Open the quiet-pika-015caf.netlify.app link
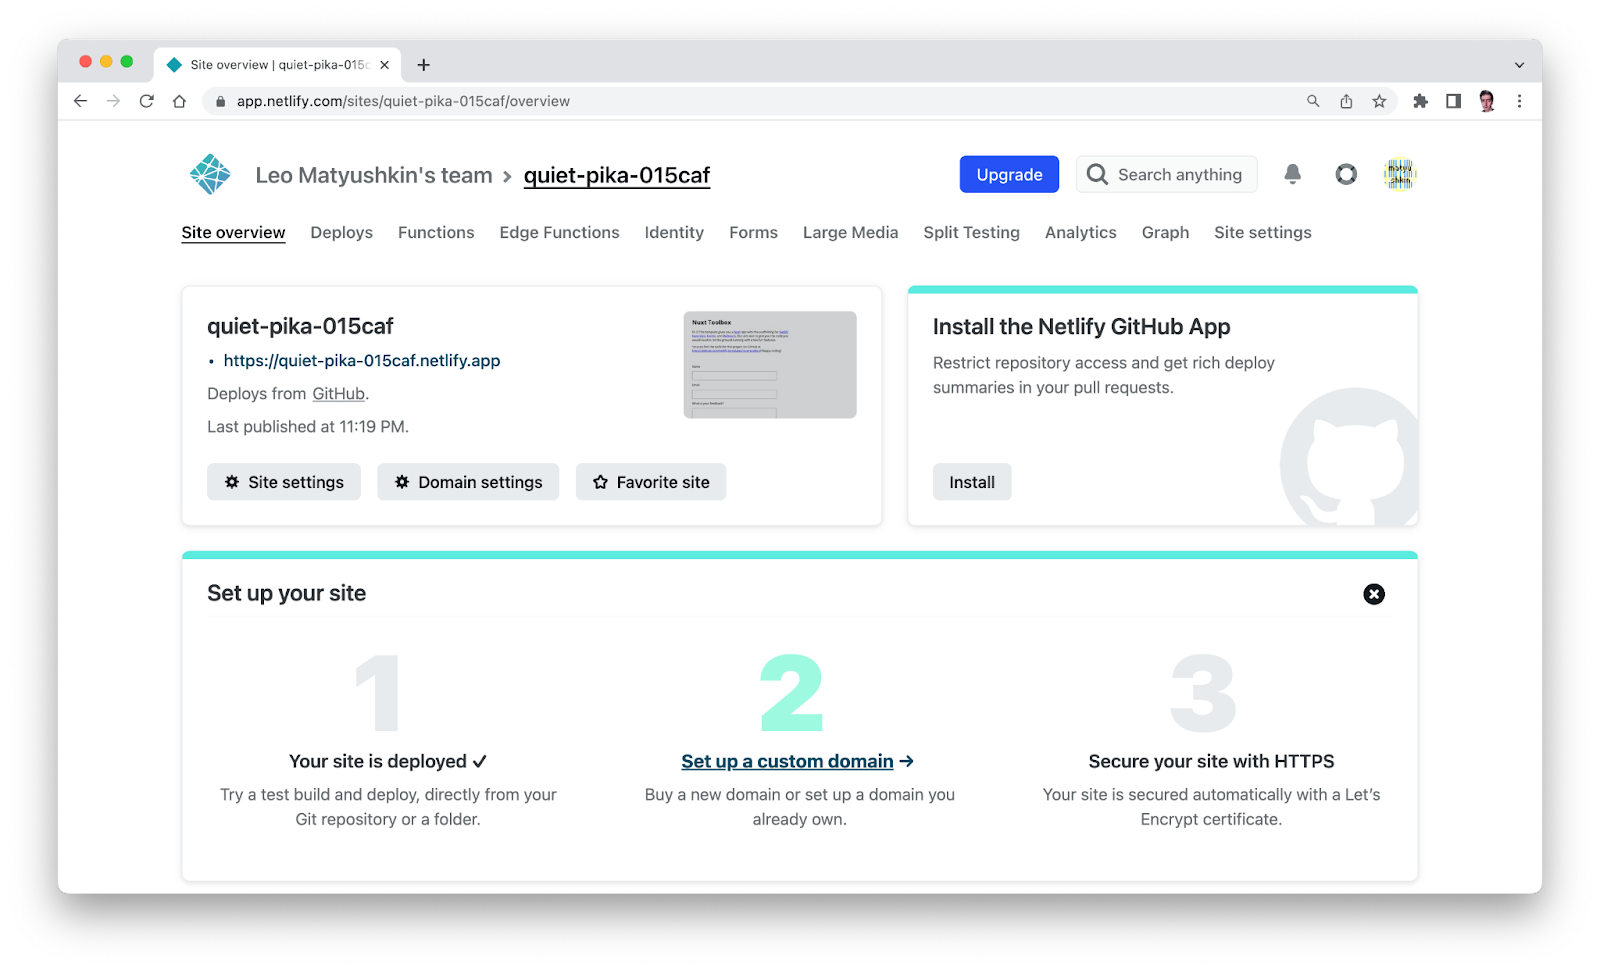1600x970 pixels. [362, 361]
